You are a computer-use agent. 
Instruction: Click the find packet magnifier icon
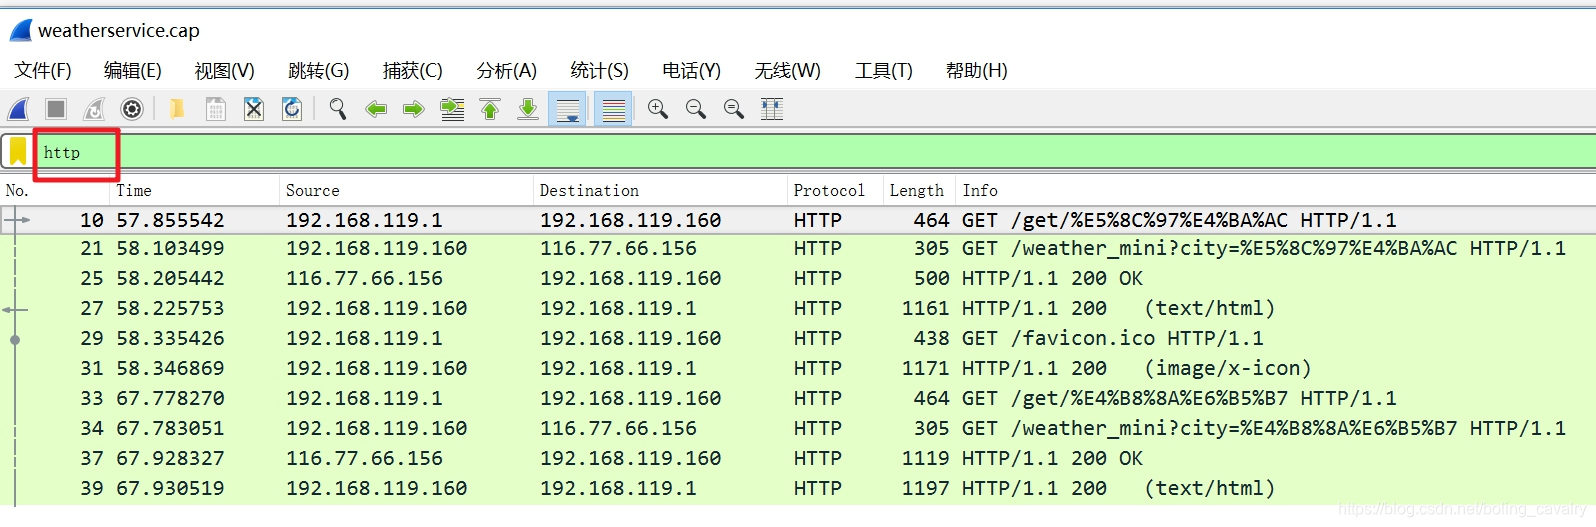[338, 109]
